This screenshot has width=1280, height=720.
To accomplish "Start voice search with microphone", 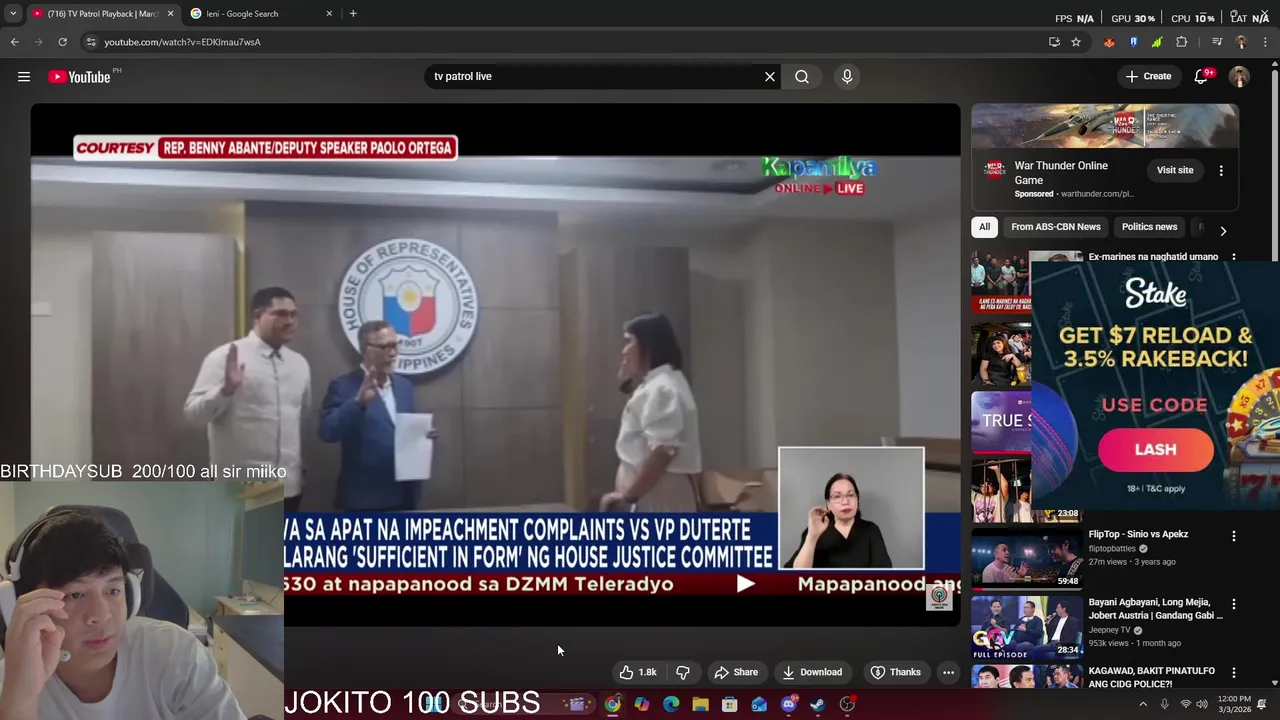I will 847,77.
